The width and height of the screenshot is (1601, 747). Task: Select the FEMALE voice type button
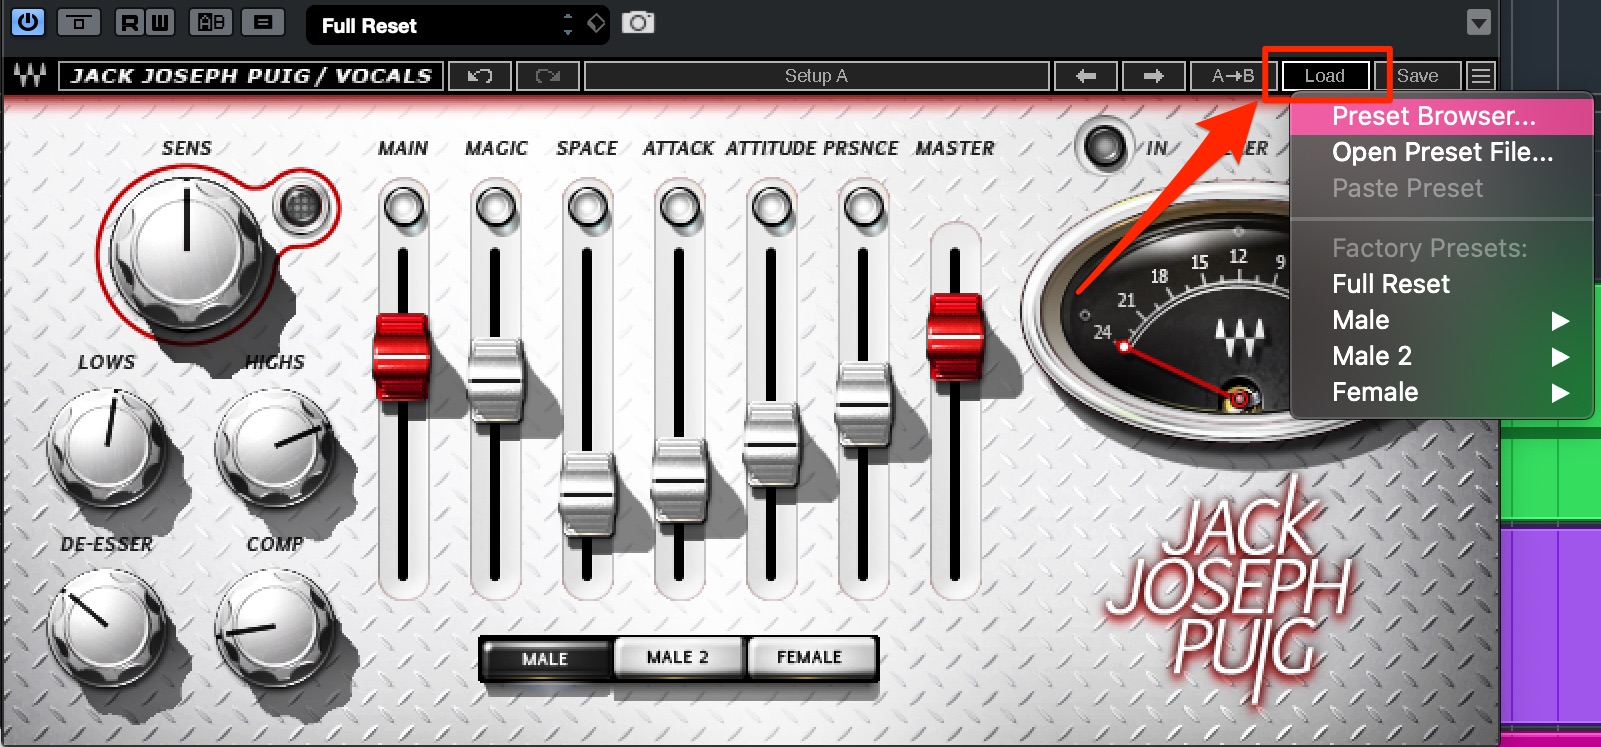pos(810,657)
